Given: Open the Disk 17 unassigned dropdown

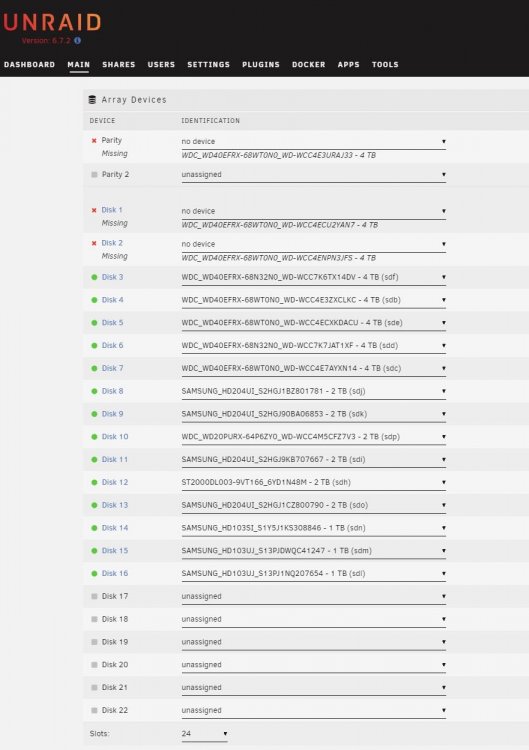Looking at the screenshot, I should [x=313, y=596].
